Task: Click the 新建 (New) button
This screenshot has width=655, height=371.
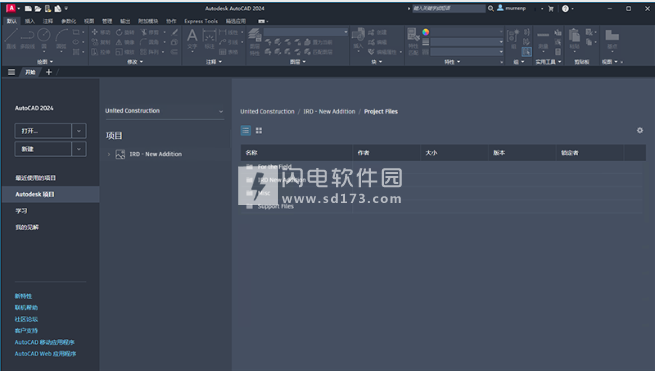Action: (x=43, y=149)
